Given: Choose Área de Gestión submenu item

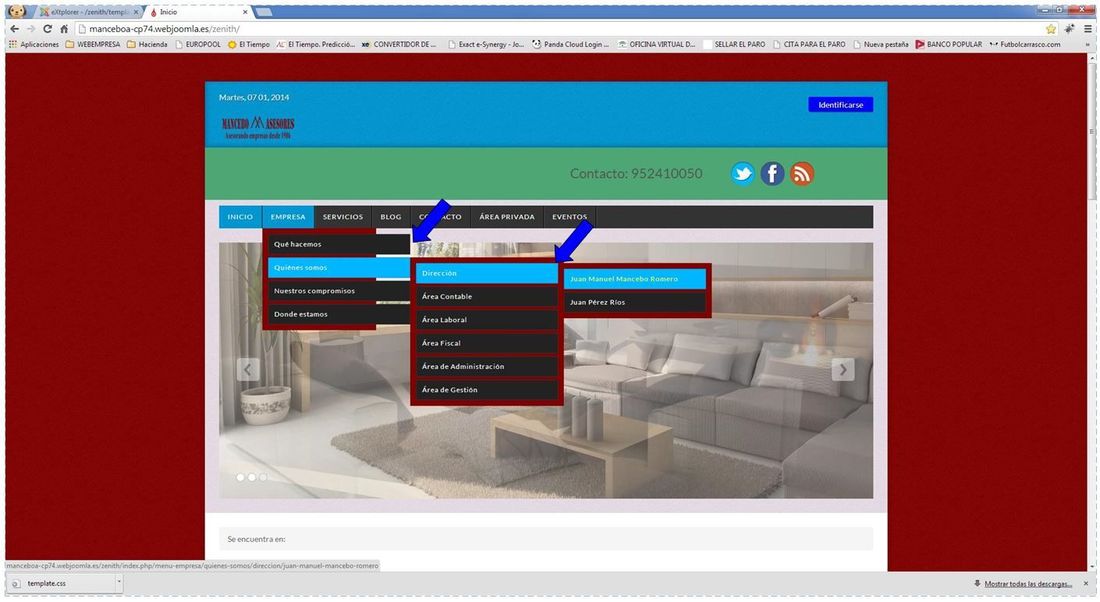Looking at the screenshot, I should tap(487, 389).
